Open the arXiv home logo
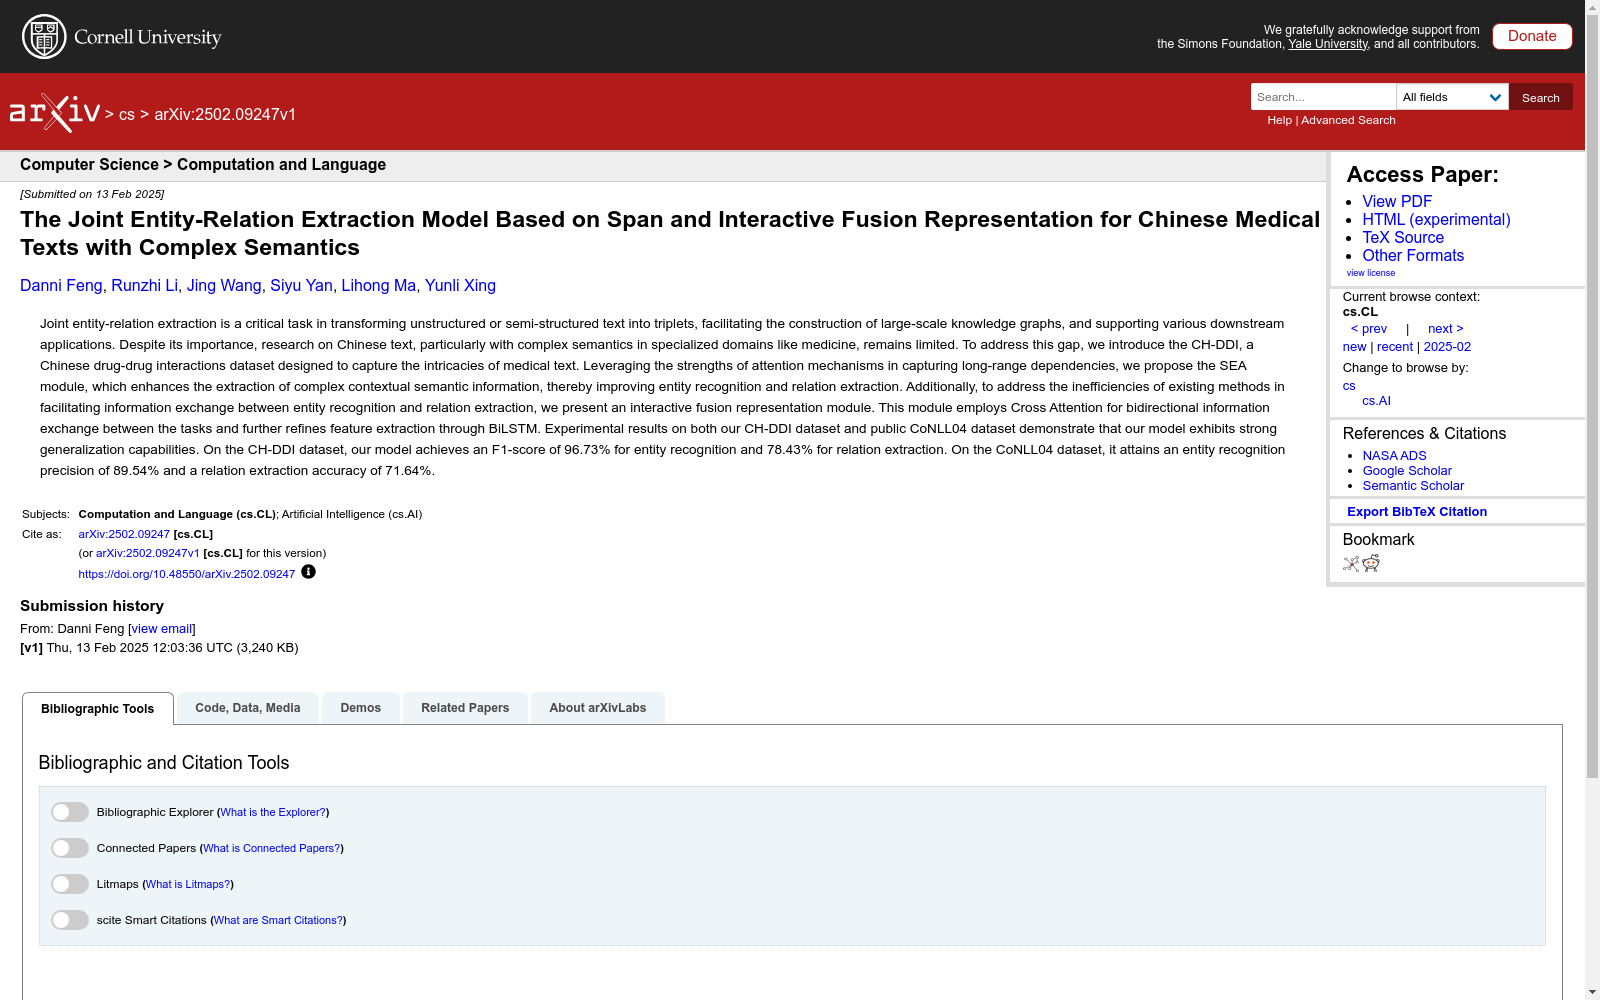 tap(55, 113)
